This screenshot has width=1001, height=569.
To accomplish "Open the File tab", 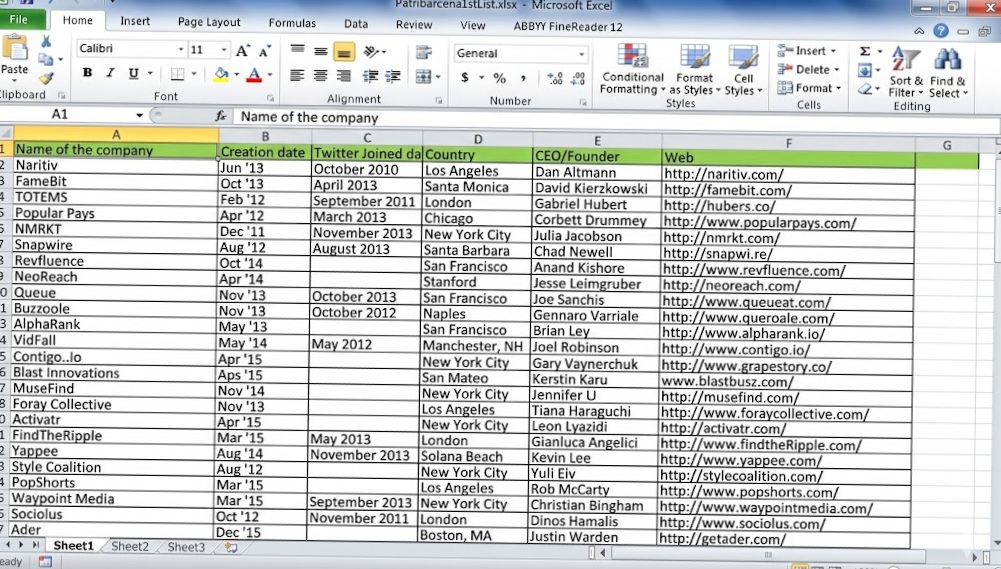I will pos(20,19).
